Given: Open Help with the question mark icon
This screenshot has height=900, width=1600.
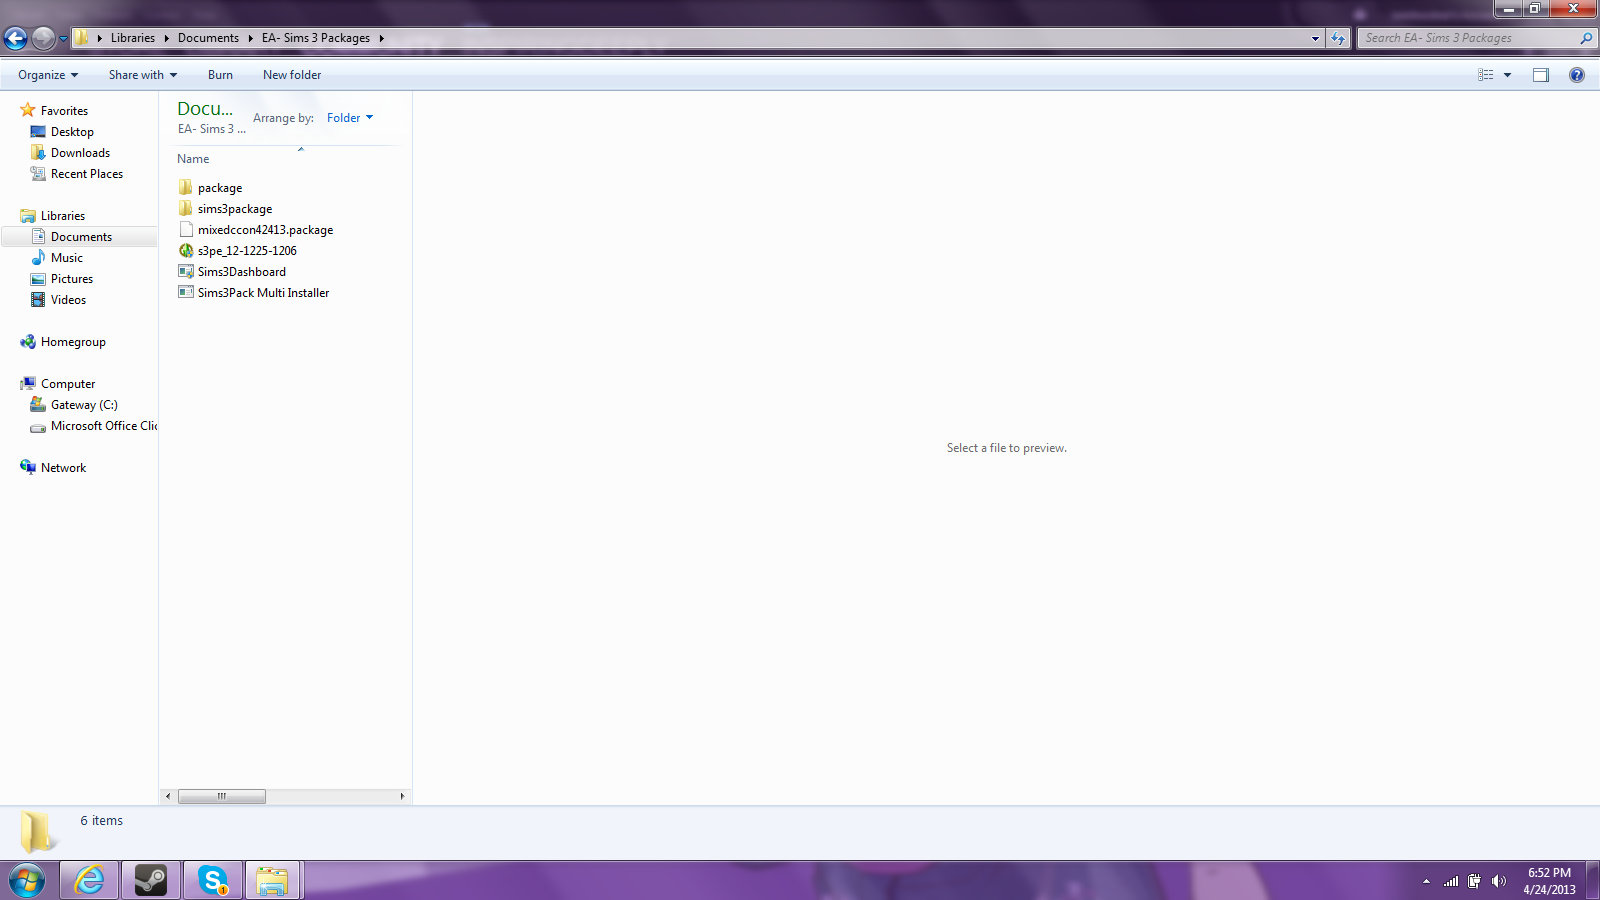Looking at the screenshot, I should 1577,75.
